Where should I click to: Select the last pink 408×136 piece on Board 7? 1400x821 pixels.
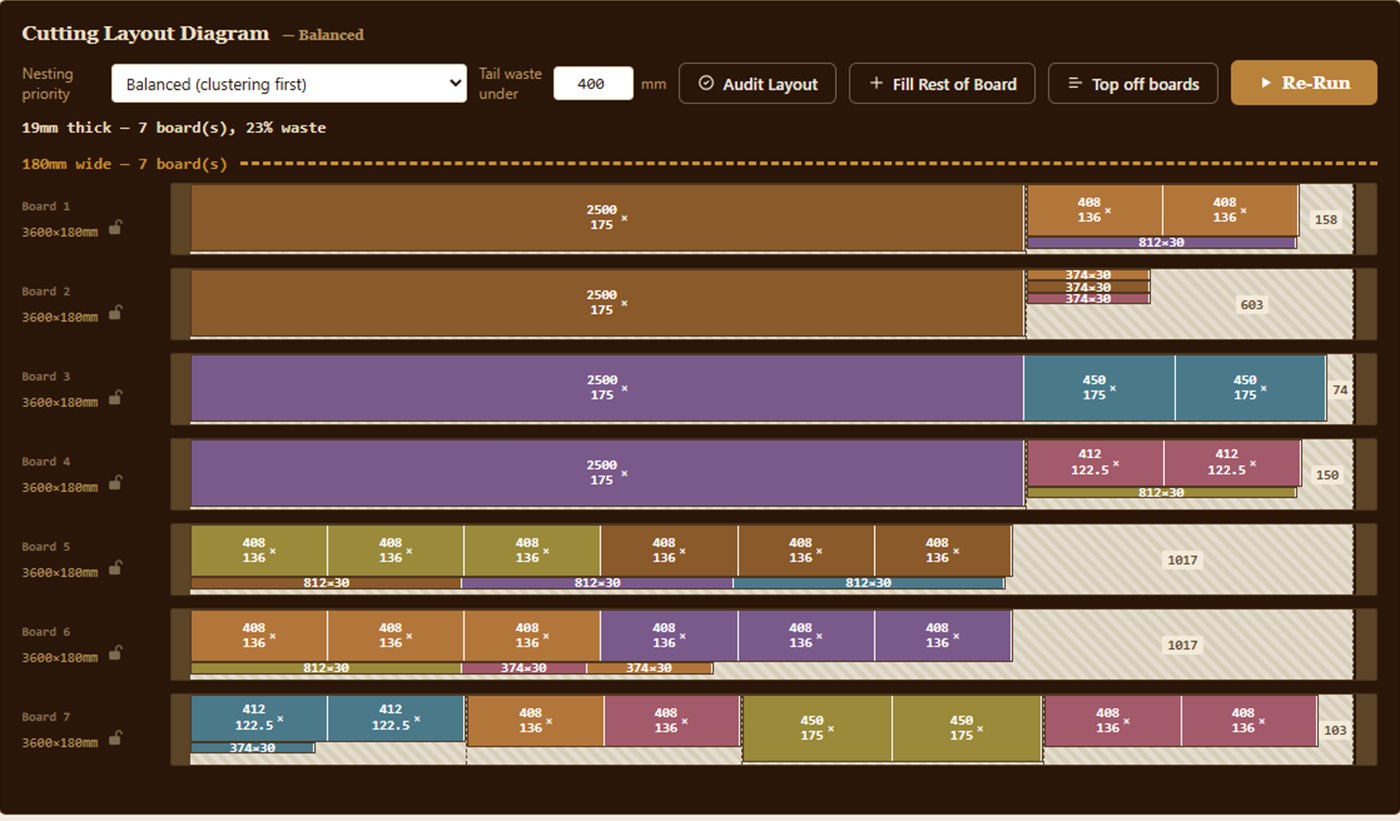(x=1249, y=720)
